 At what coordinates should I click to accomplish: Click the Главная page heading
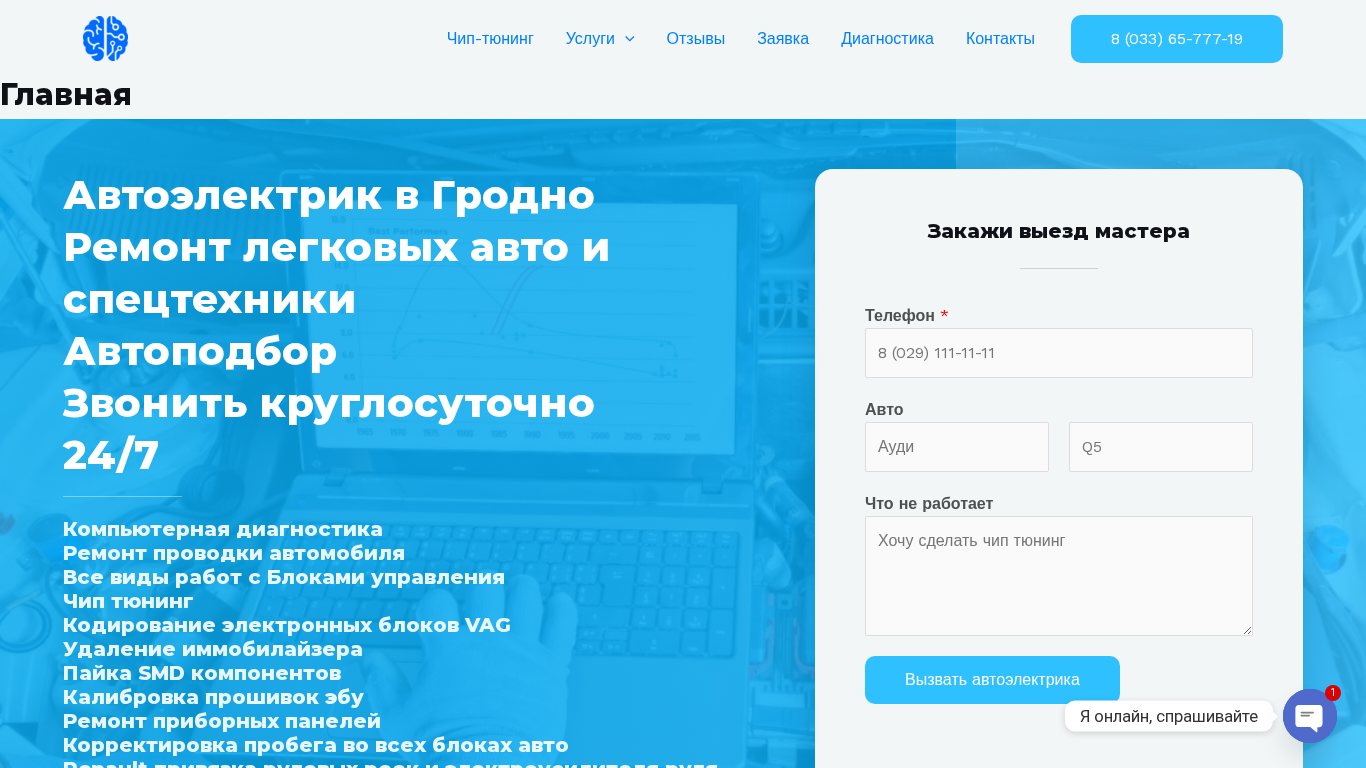pyautogui.click(x=66, y=95)
